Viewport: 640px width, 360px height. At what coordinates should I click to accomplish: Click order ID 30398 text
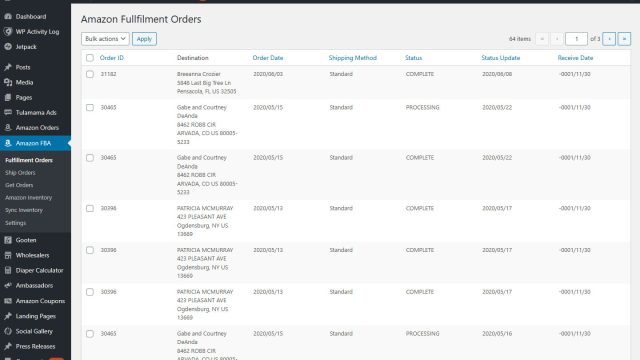108,208
